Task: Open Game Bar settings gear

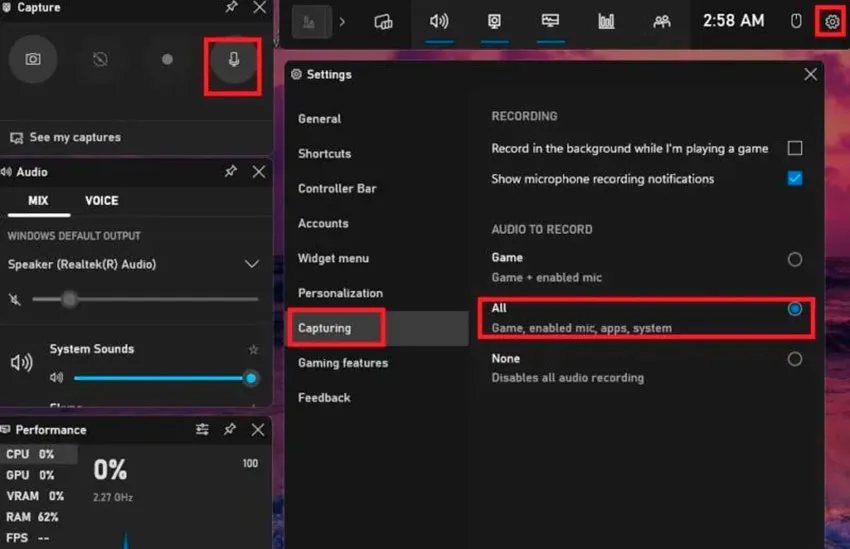Action: (832, 22)
